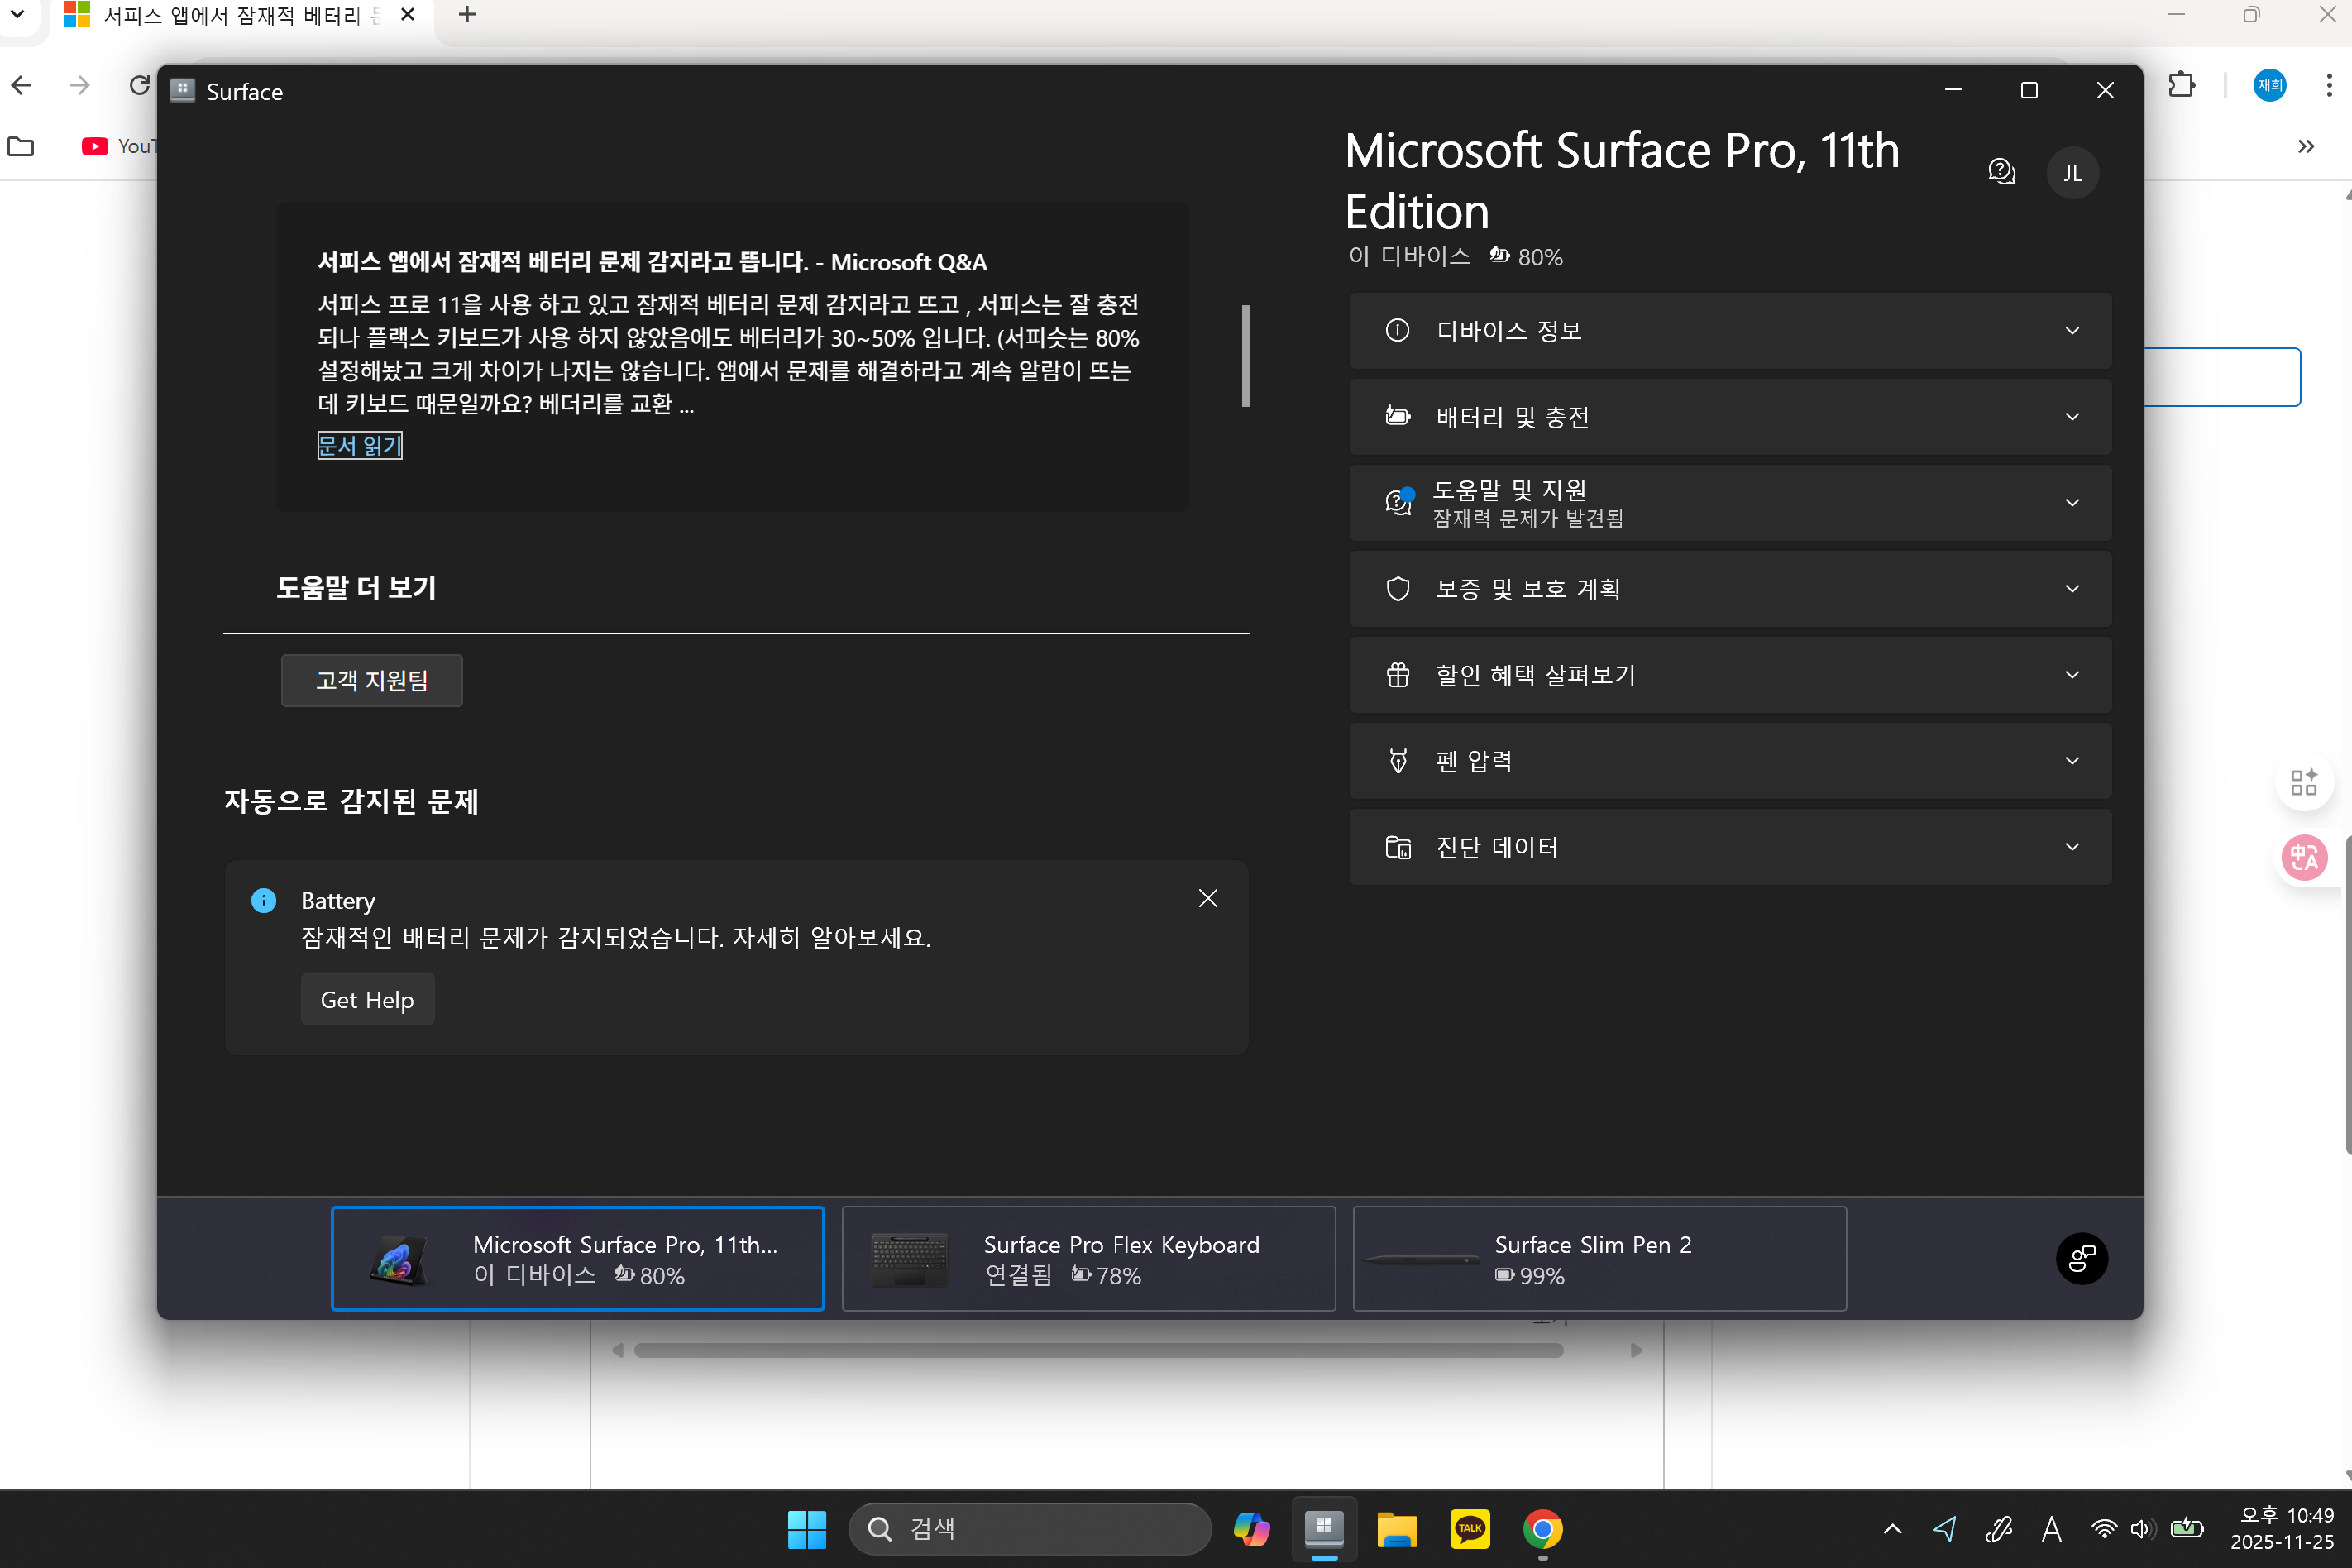Click the support agent icon in bottom bar
Image resolution: width=2352 pixels, height=1568 pixels.
click(x=2082, y=1258)
